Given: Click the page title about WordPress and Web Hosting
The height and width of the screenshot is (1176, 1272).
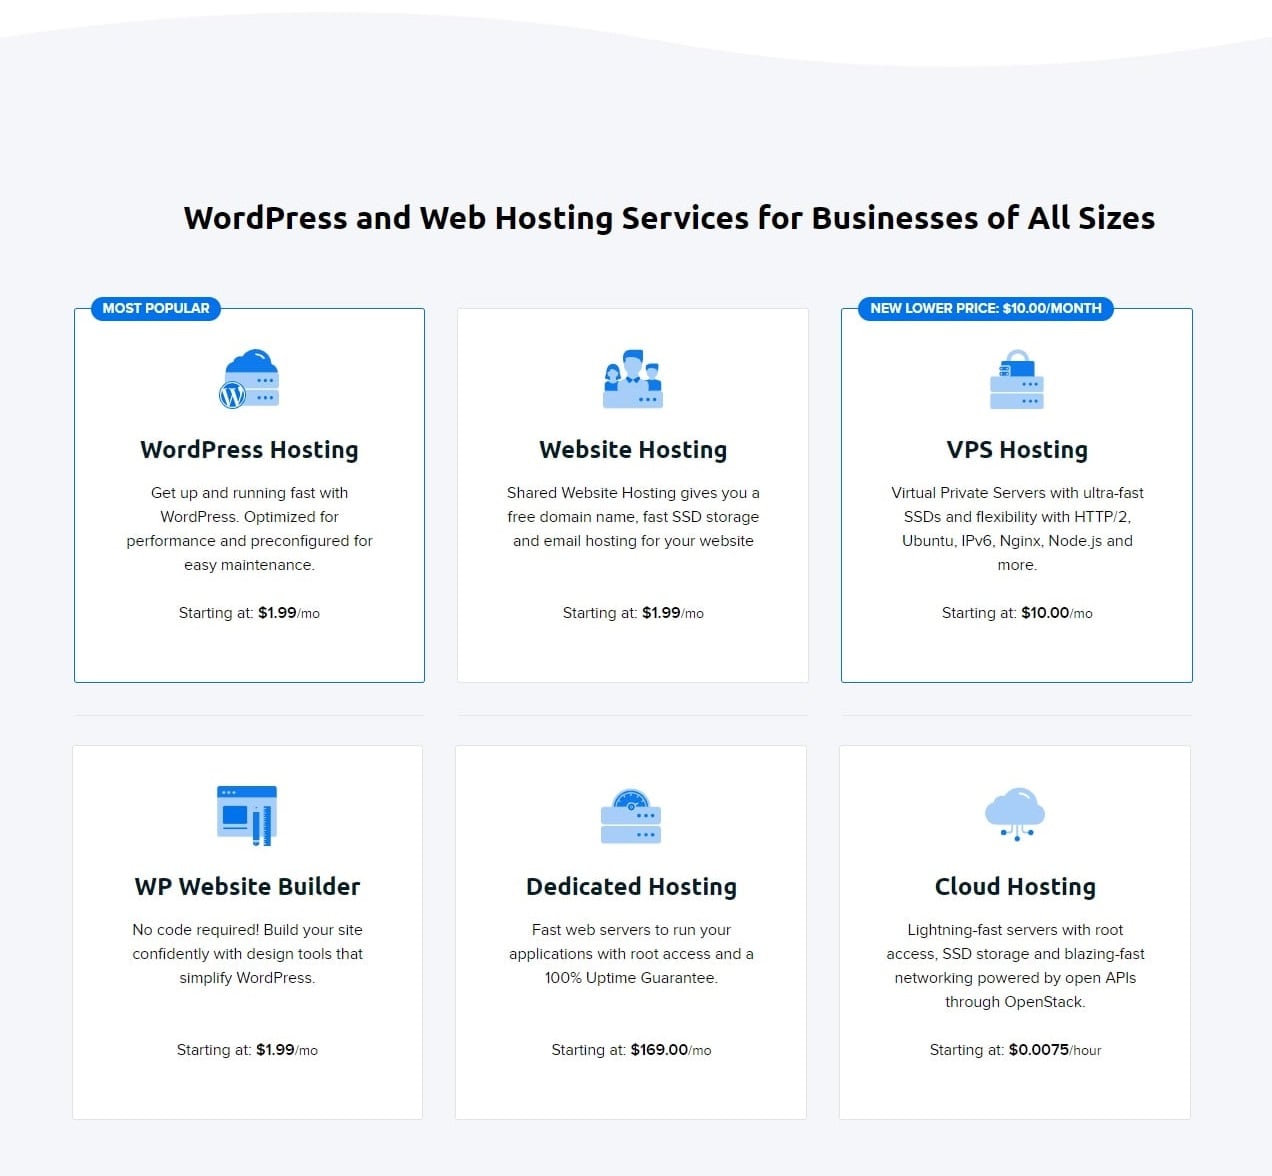Looking at the screenshot, I should click(x=668, y=217).
